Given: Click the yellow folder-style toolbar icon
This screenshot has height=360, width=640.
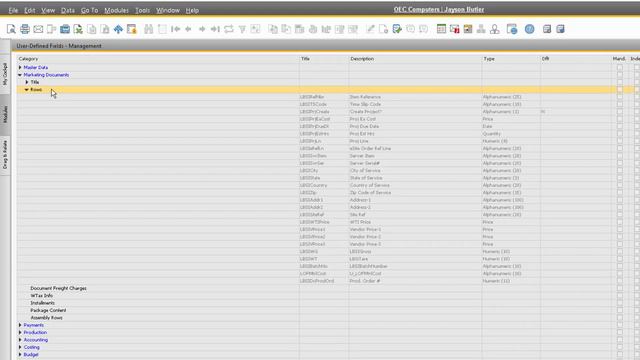Looking at the screenshot, I should coord(468,29).
